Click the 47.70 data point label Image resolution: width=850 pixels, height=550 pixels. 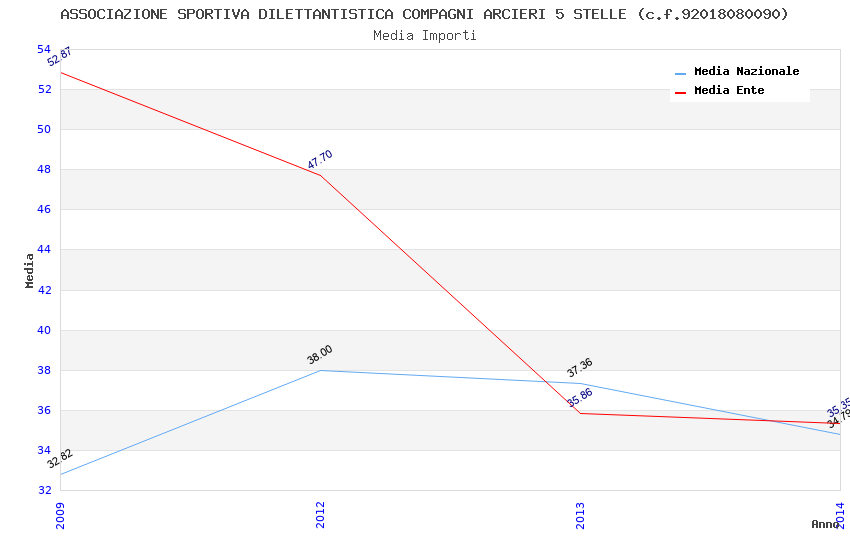tap(320, 160)
